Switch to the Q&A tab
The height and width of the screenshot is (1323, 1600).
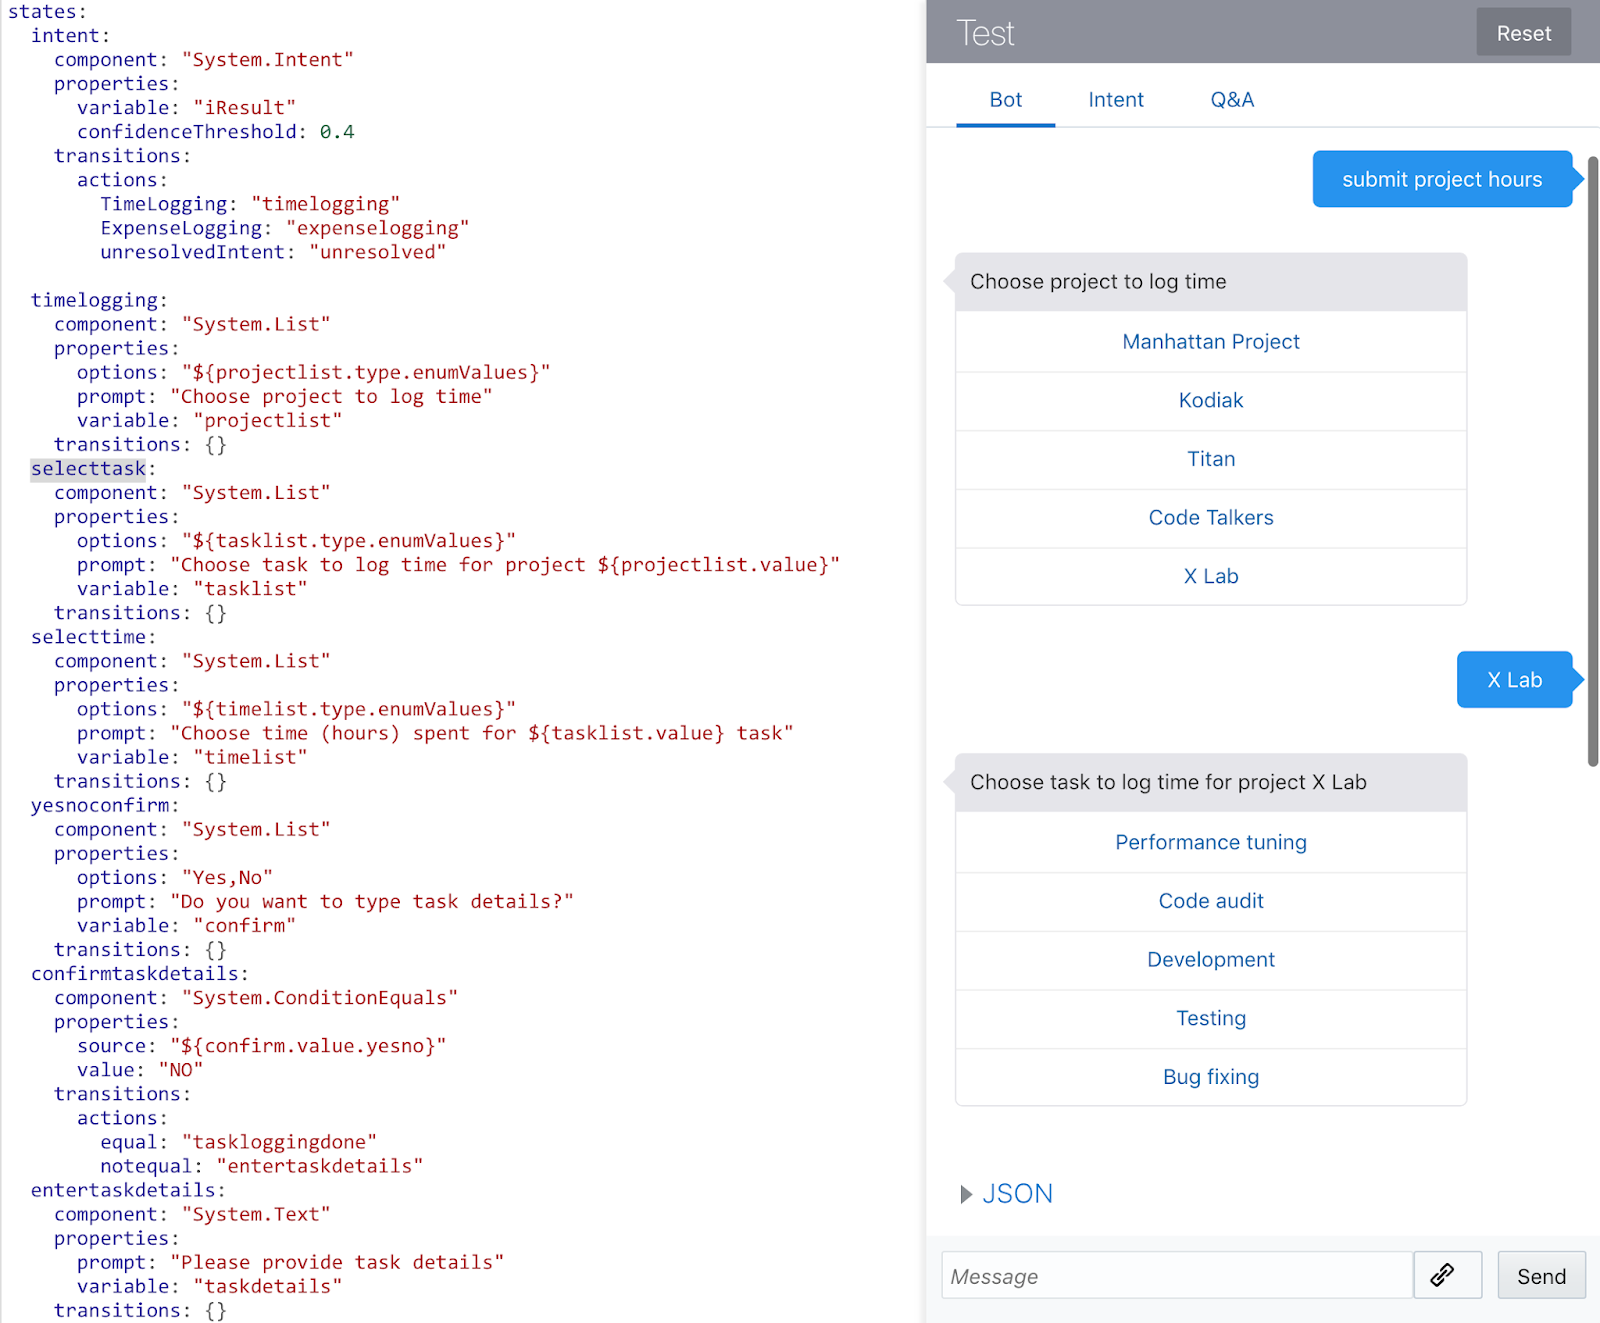(1232, 100)
